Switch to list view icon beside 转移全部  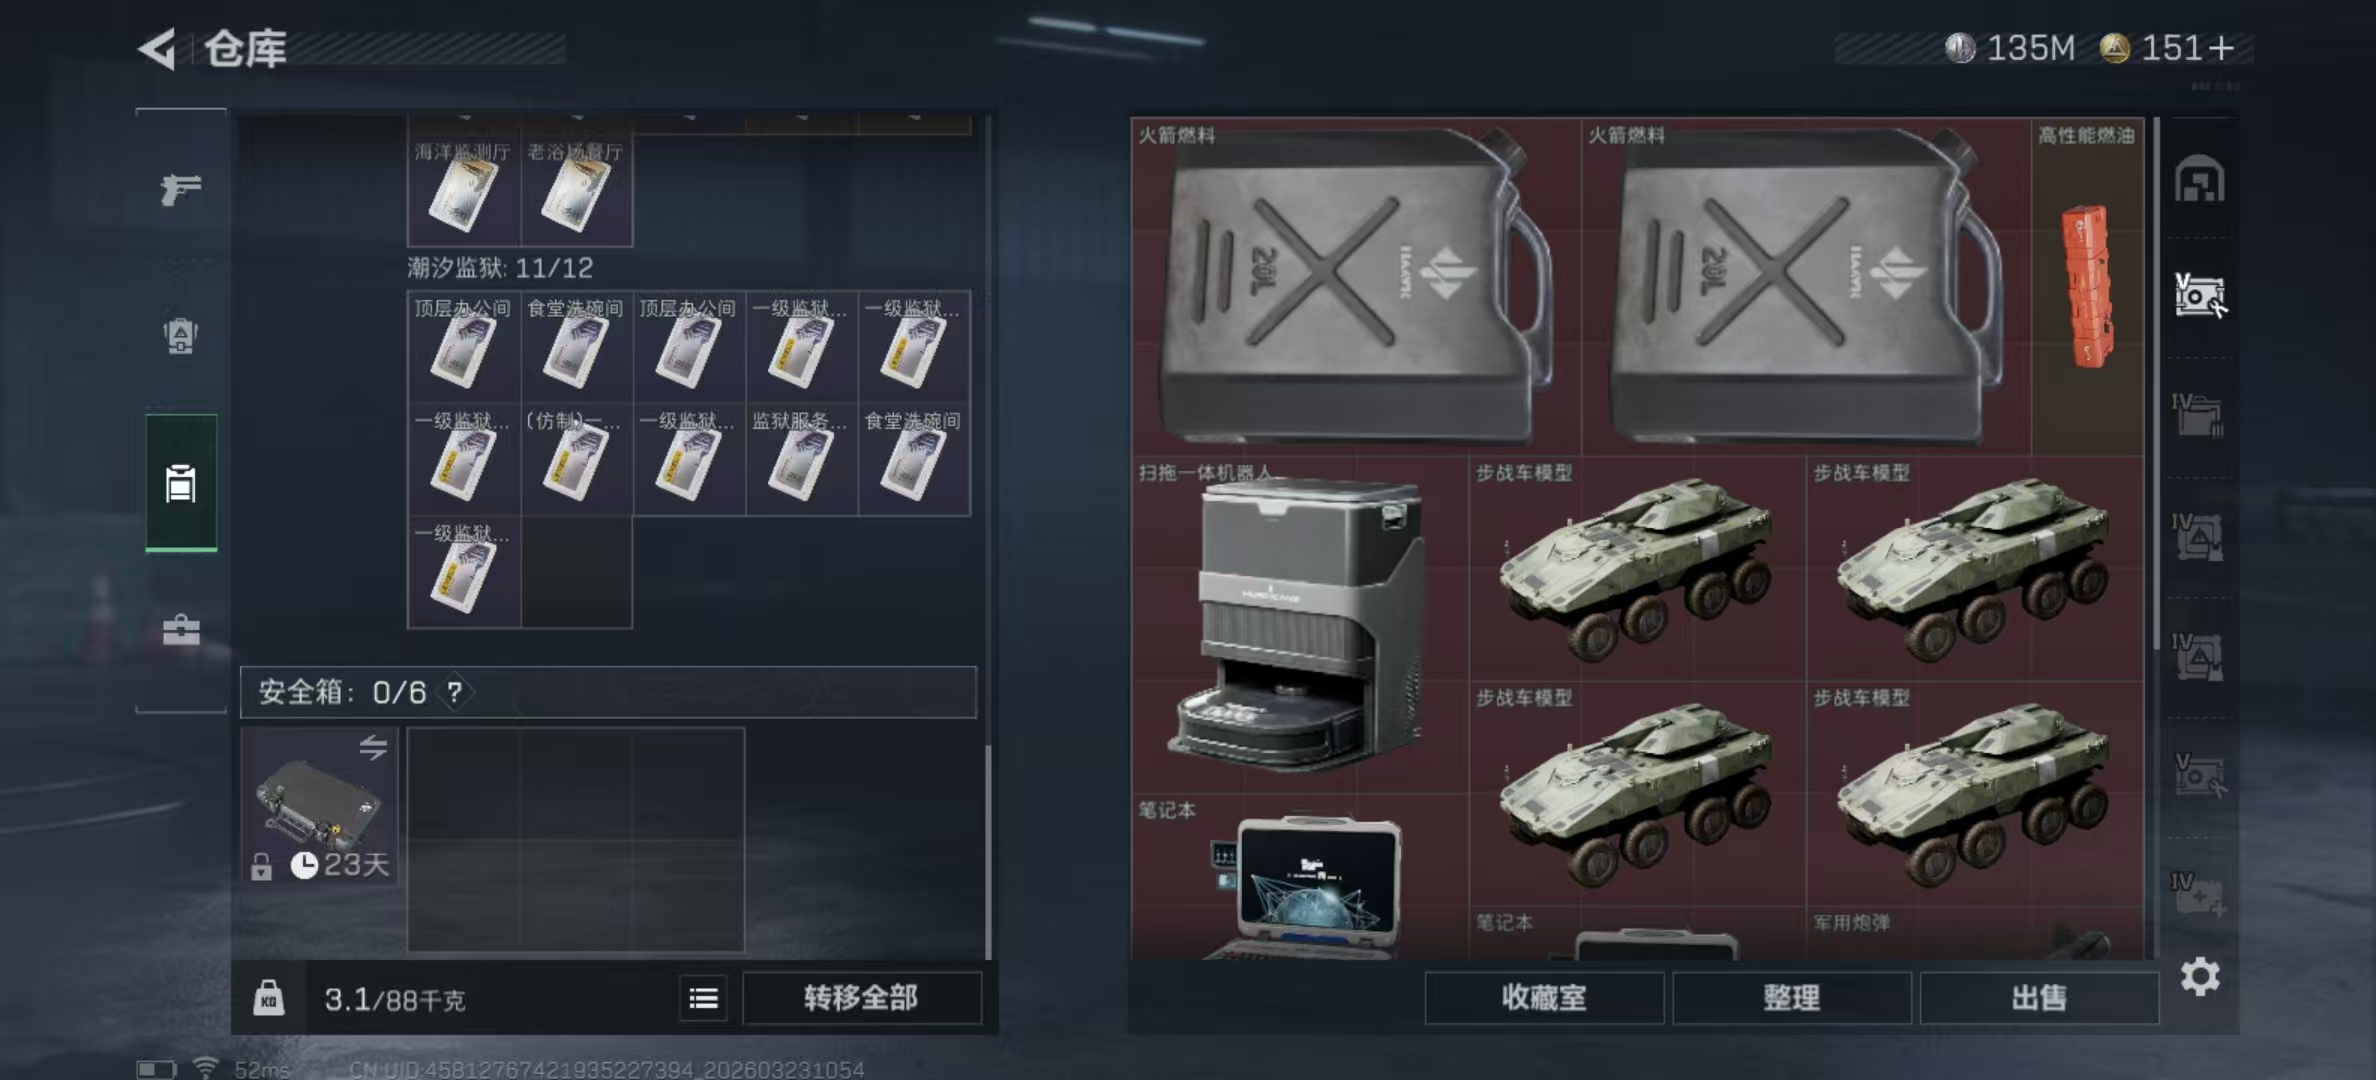tap(703, 998)
